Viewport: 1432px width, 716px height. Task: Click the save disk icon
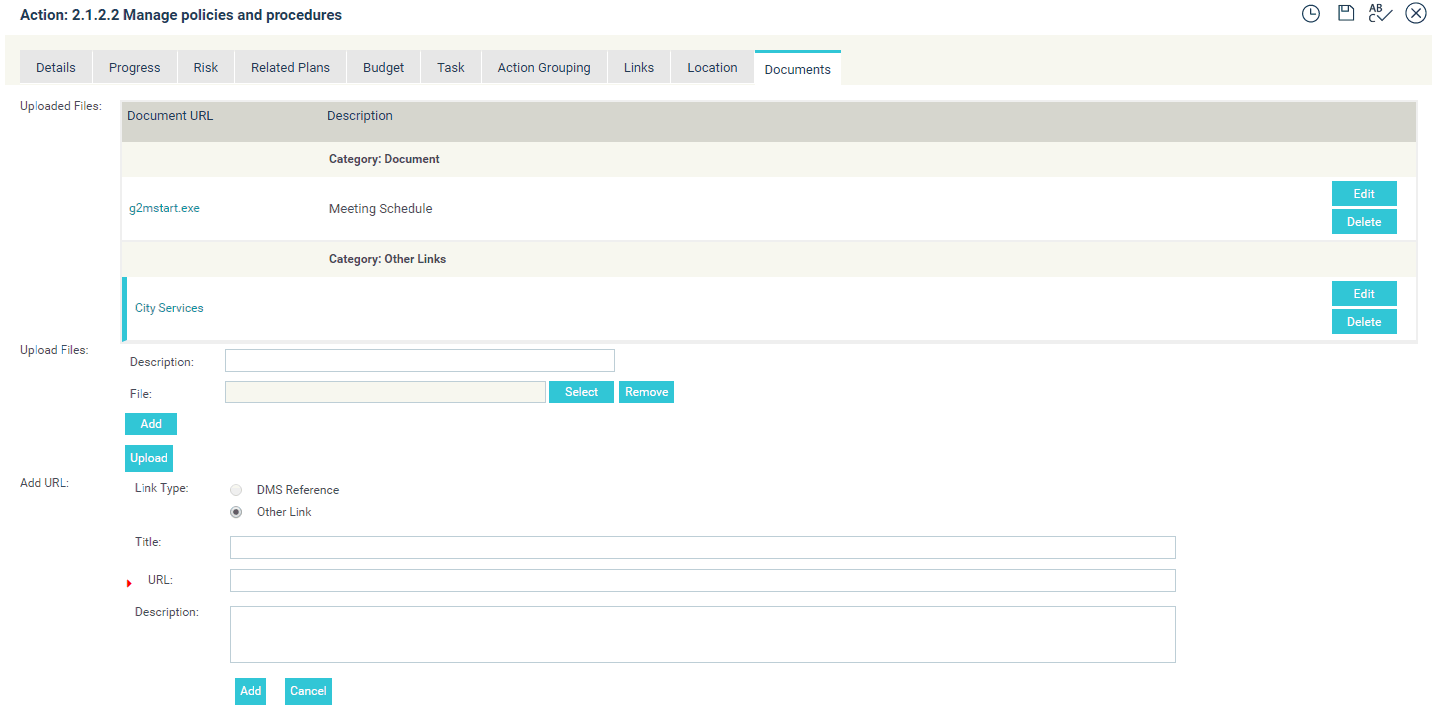point(1346,13)
